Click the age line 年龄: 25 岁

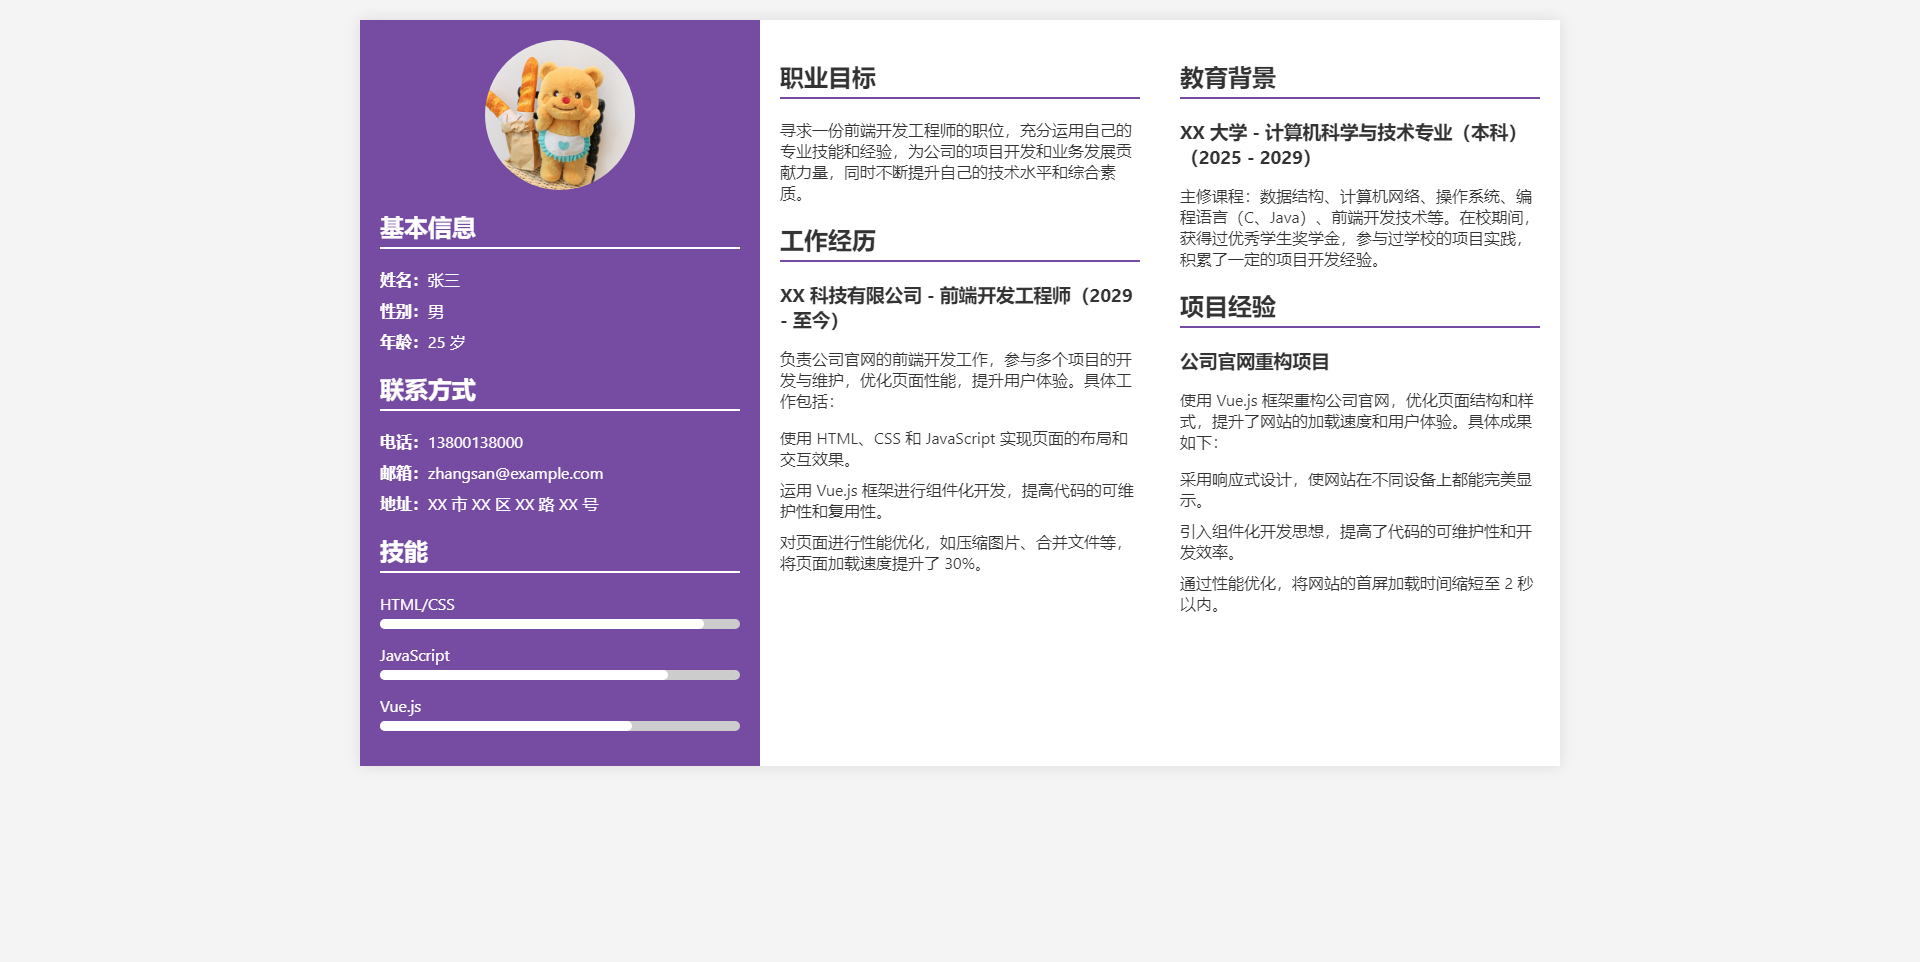(423, 343)
